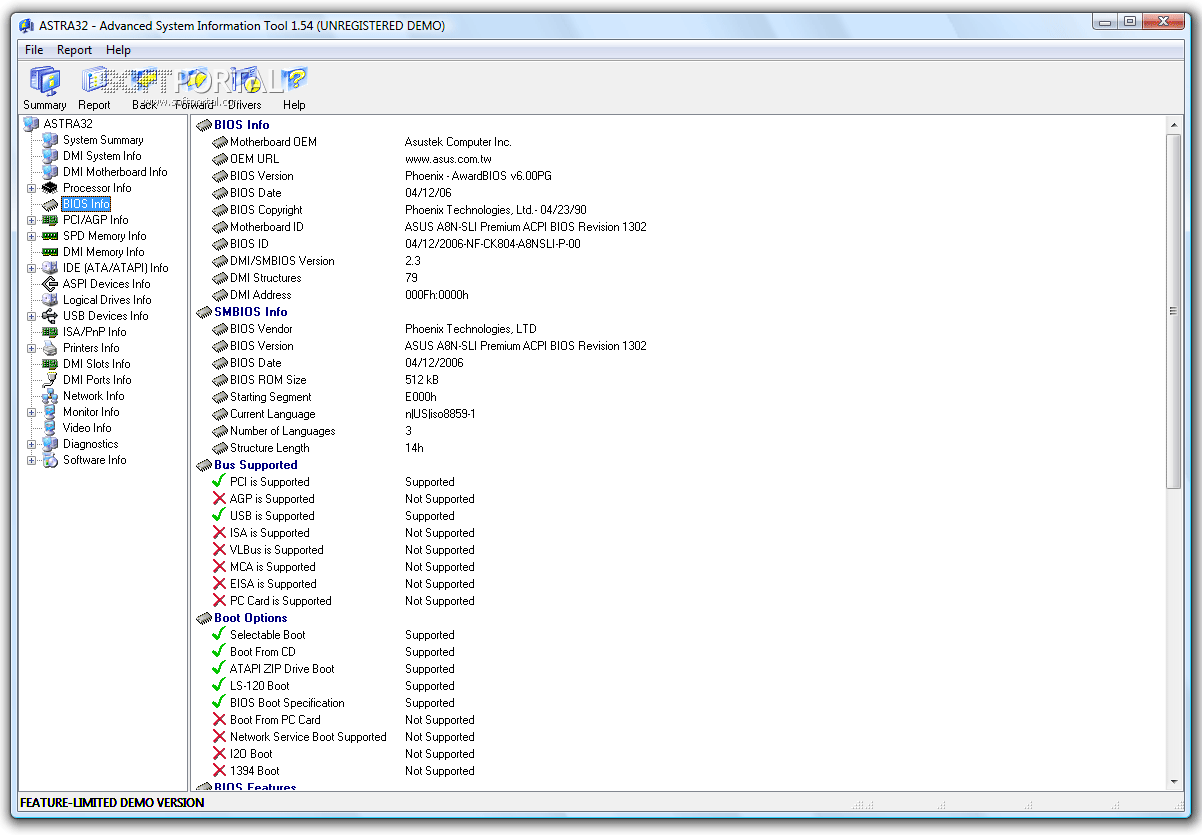This screenshot has height=835, width=1202.
Task: Click the chip icon beside Motherboard OEM
Action: coord(220,142)
